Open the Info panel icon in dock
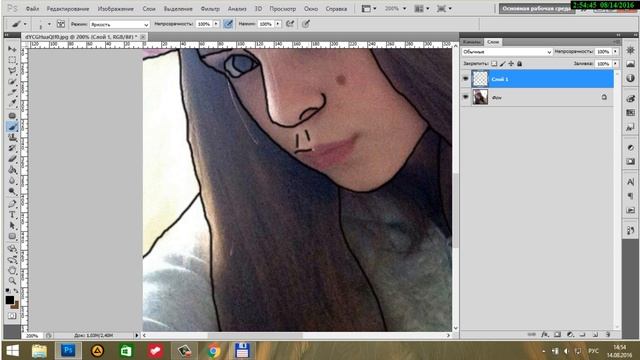This screenshot has width=640, height=360. point(631,78)
